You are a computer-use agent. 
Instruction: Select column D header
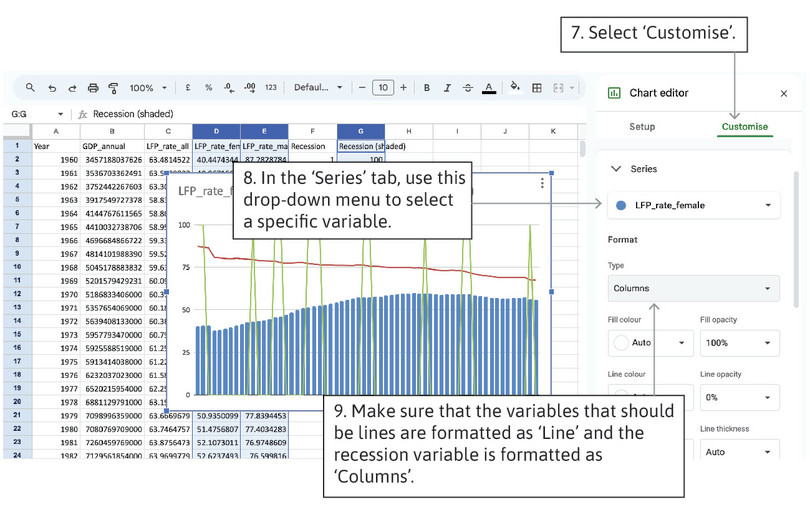click(x=216, y=131)
